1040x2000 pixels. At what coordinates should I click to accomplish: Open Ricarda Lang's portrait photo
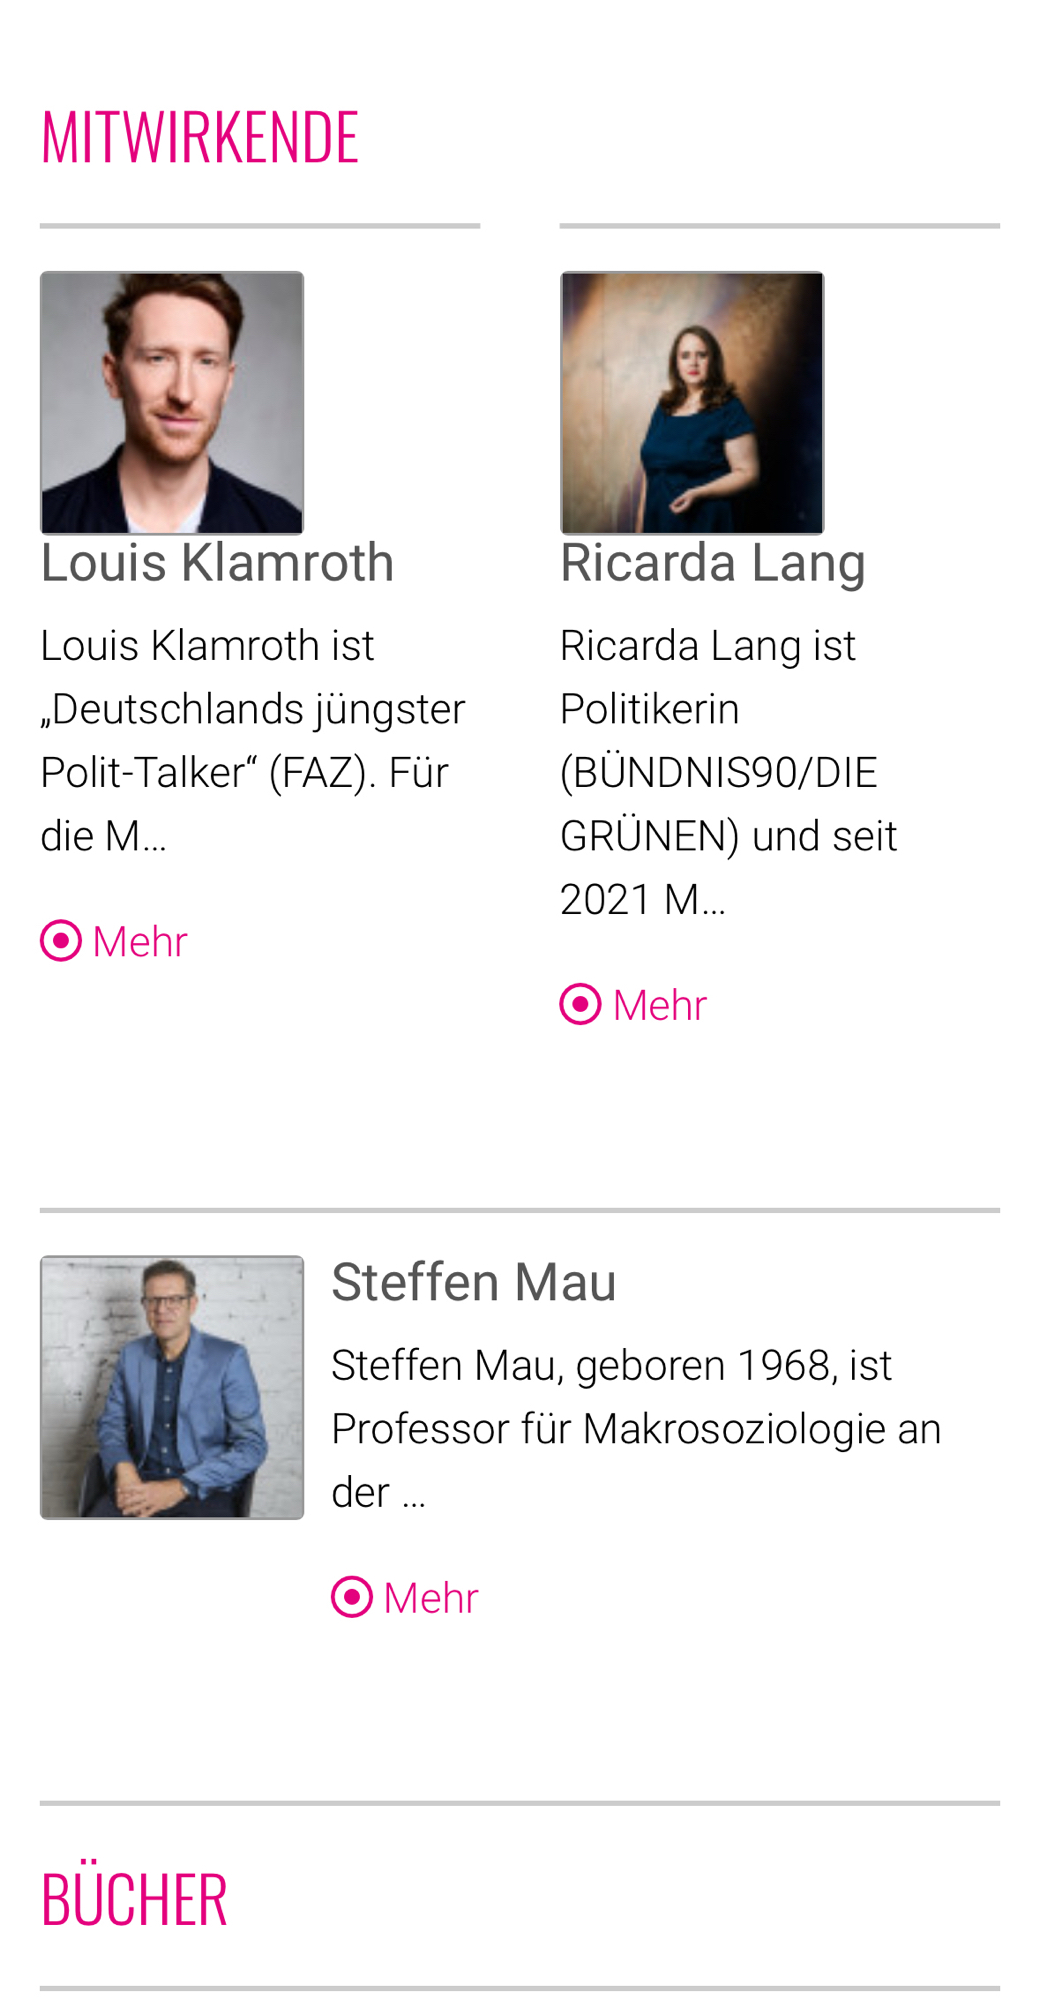[x=692, y=403]
